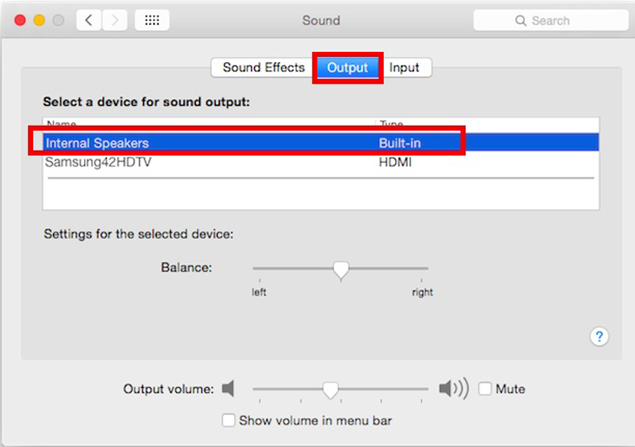
Task: Click the yellow minimize window button
Action: pos(39,20)
